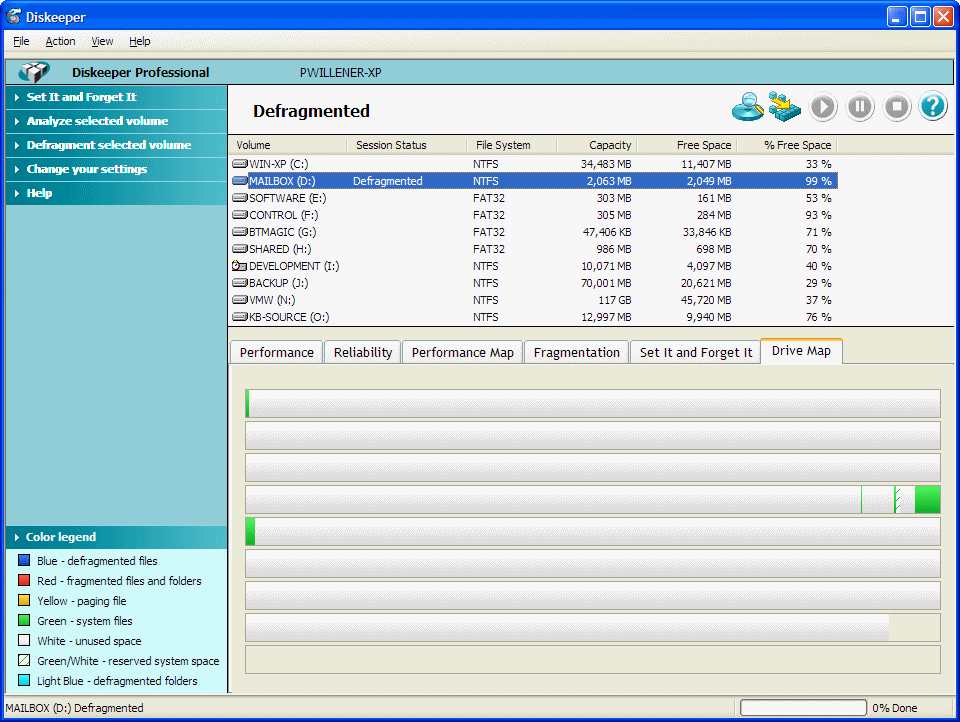The width and height of the screenshot is (960, 722).
Task: Click the red fragmented files swatch
Action: coord(24,581)
